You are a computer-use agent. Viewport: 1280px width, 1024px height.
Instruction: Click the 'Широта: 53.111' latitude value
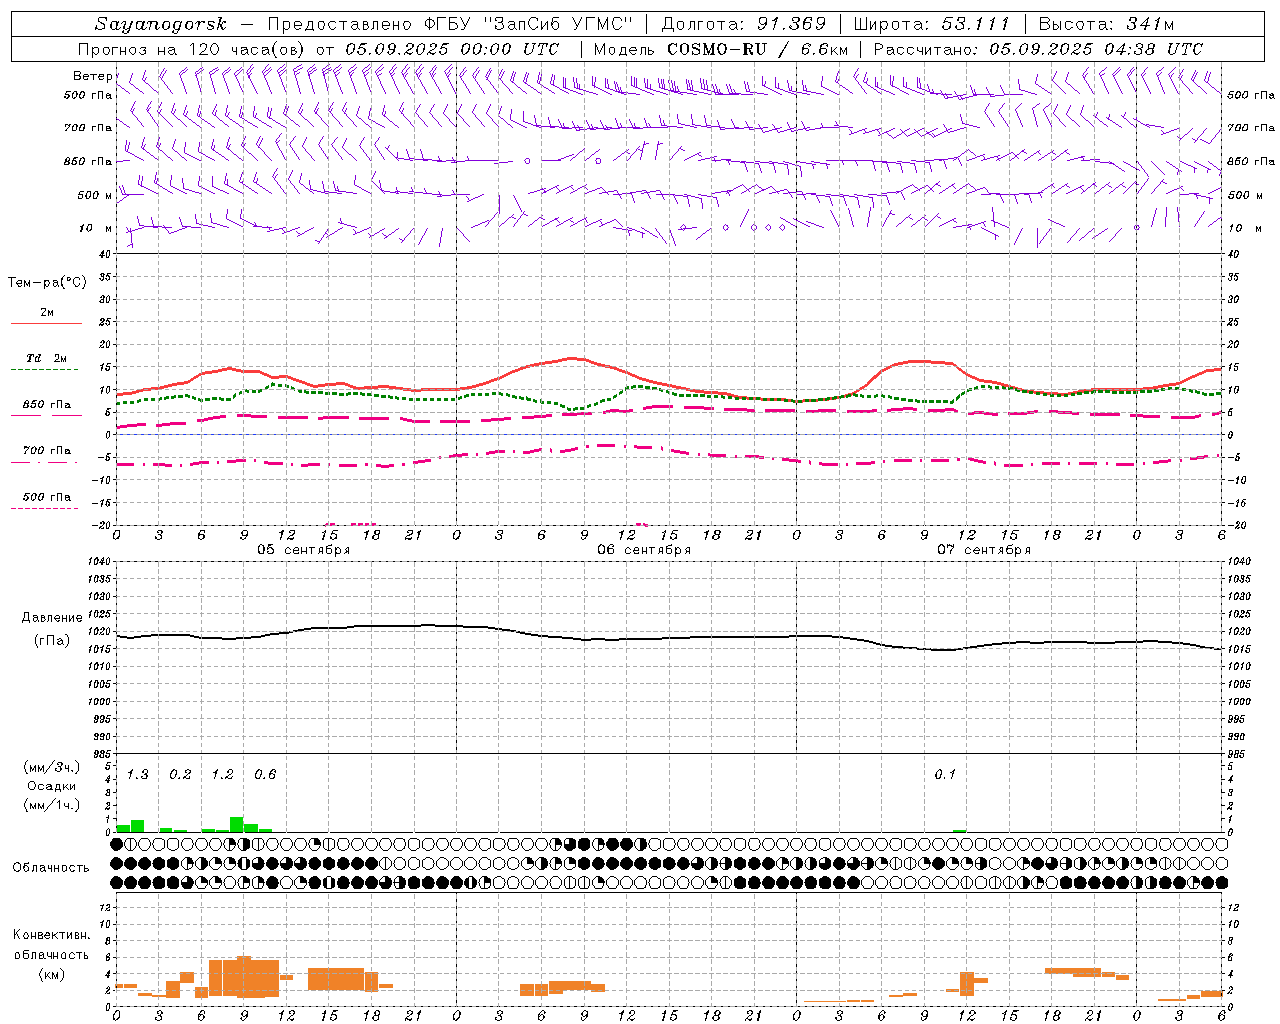tap(932, 24)
